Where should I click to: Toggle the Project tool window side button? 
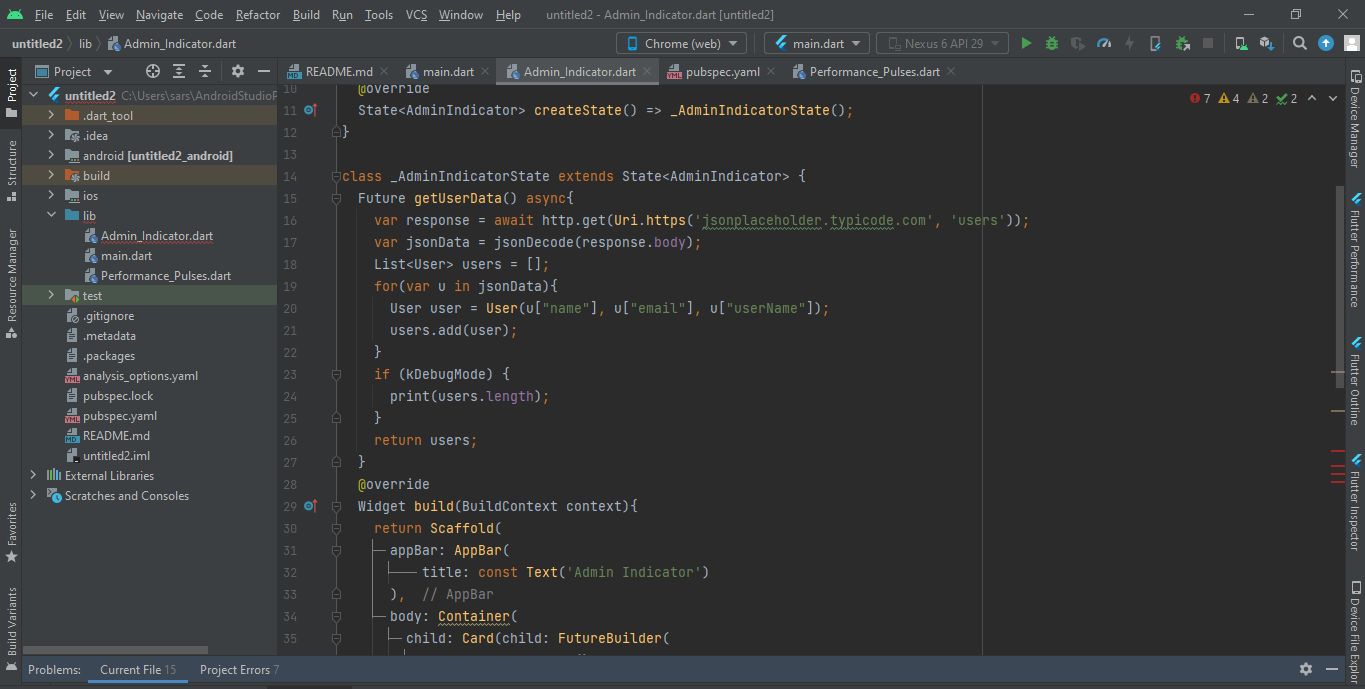pyautogui.click(x=11, y=92)
